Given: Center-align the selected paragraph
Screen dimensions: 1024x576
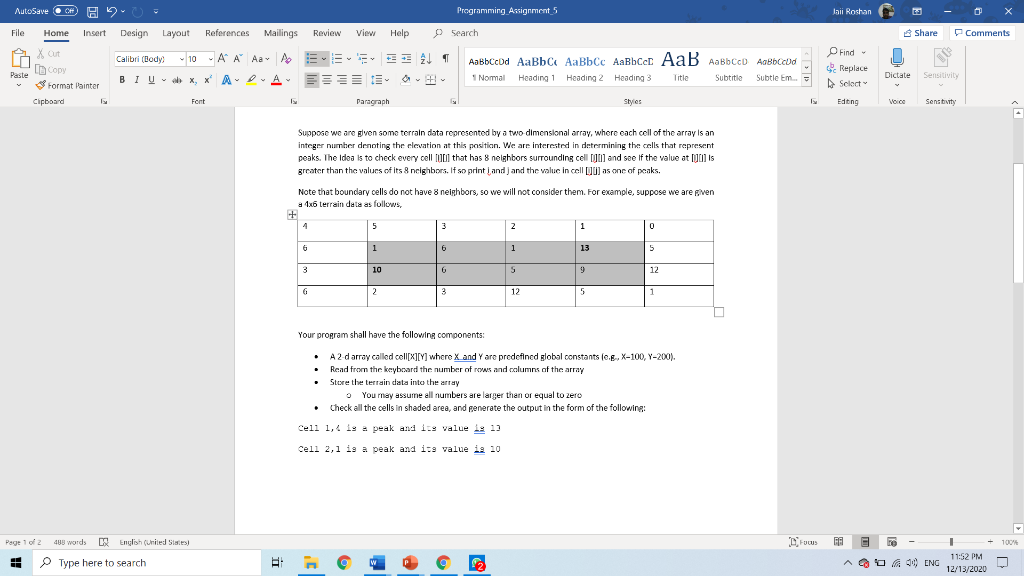Looking at the screenshot, I should pyautogui.click(x=327, y=81).
